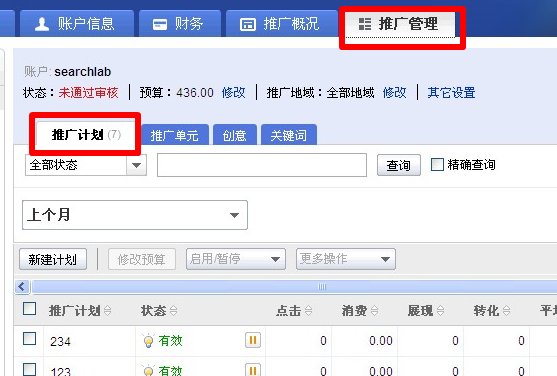Image resolution: width=557 pixels, height=376 pixels.
Task: Click the 查询 button
Action: pos(399,165)
